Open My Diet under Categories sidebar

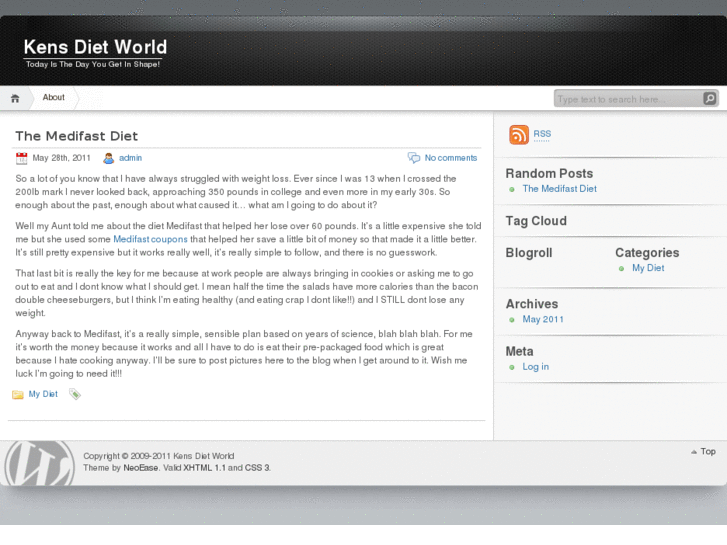tap(648, 268)
